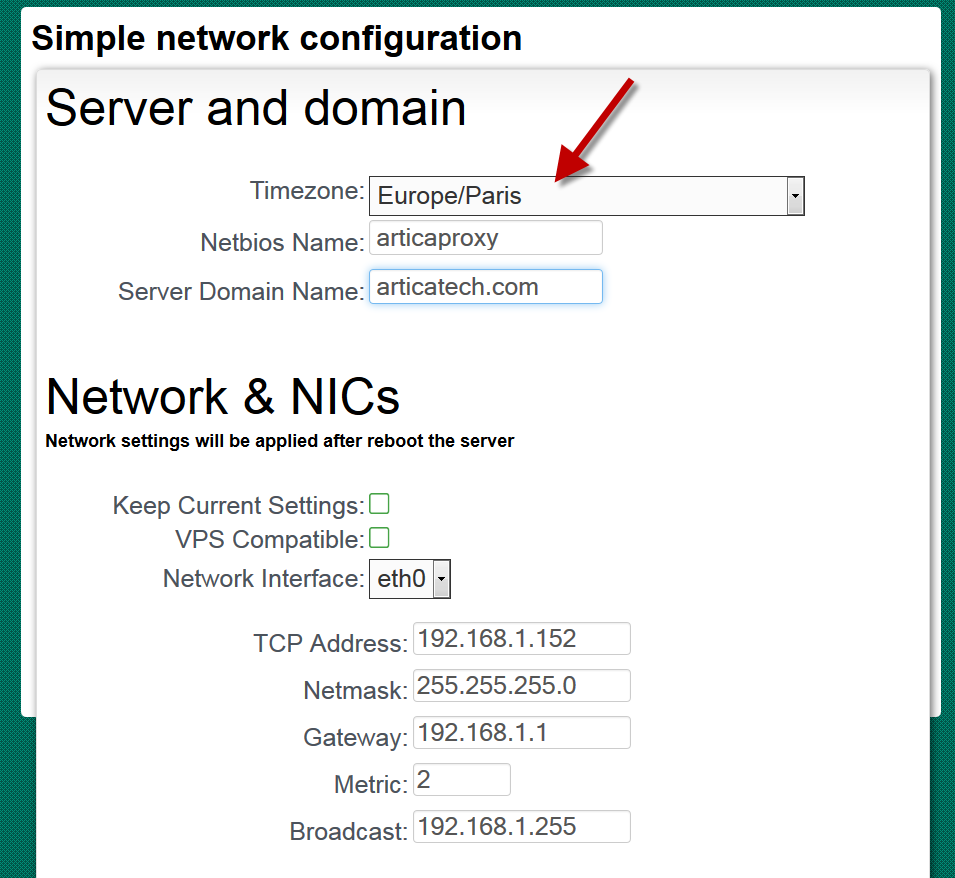Click the Broadcast field showing 192.168.1.255
Viewport: 955px width, 878px height.
(521, 827)
